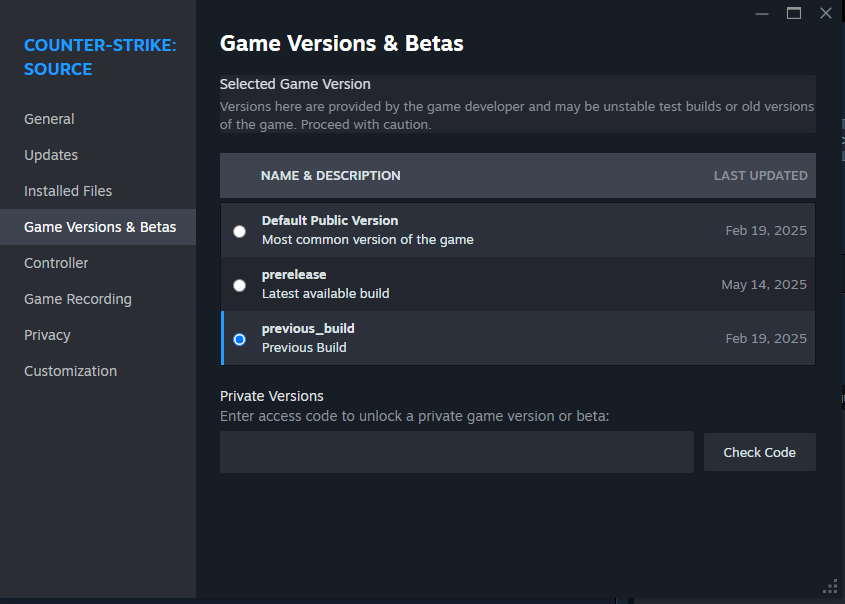Image resolution: width=845 pixels, height=604 pixels.
Task: Close the properties window
Action: coord(826,13)
